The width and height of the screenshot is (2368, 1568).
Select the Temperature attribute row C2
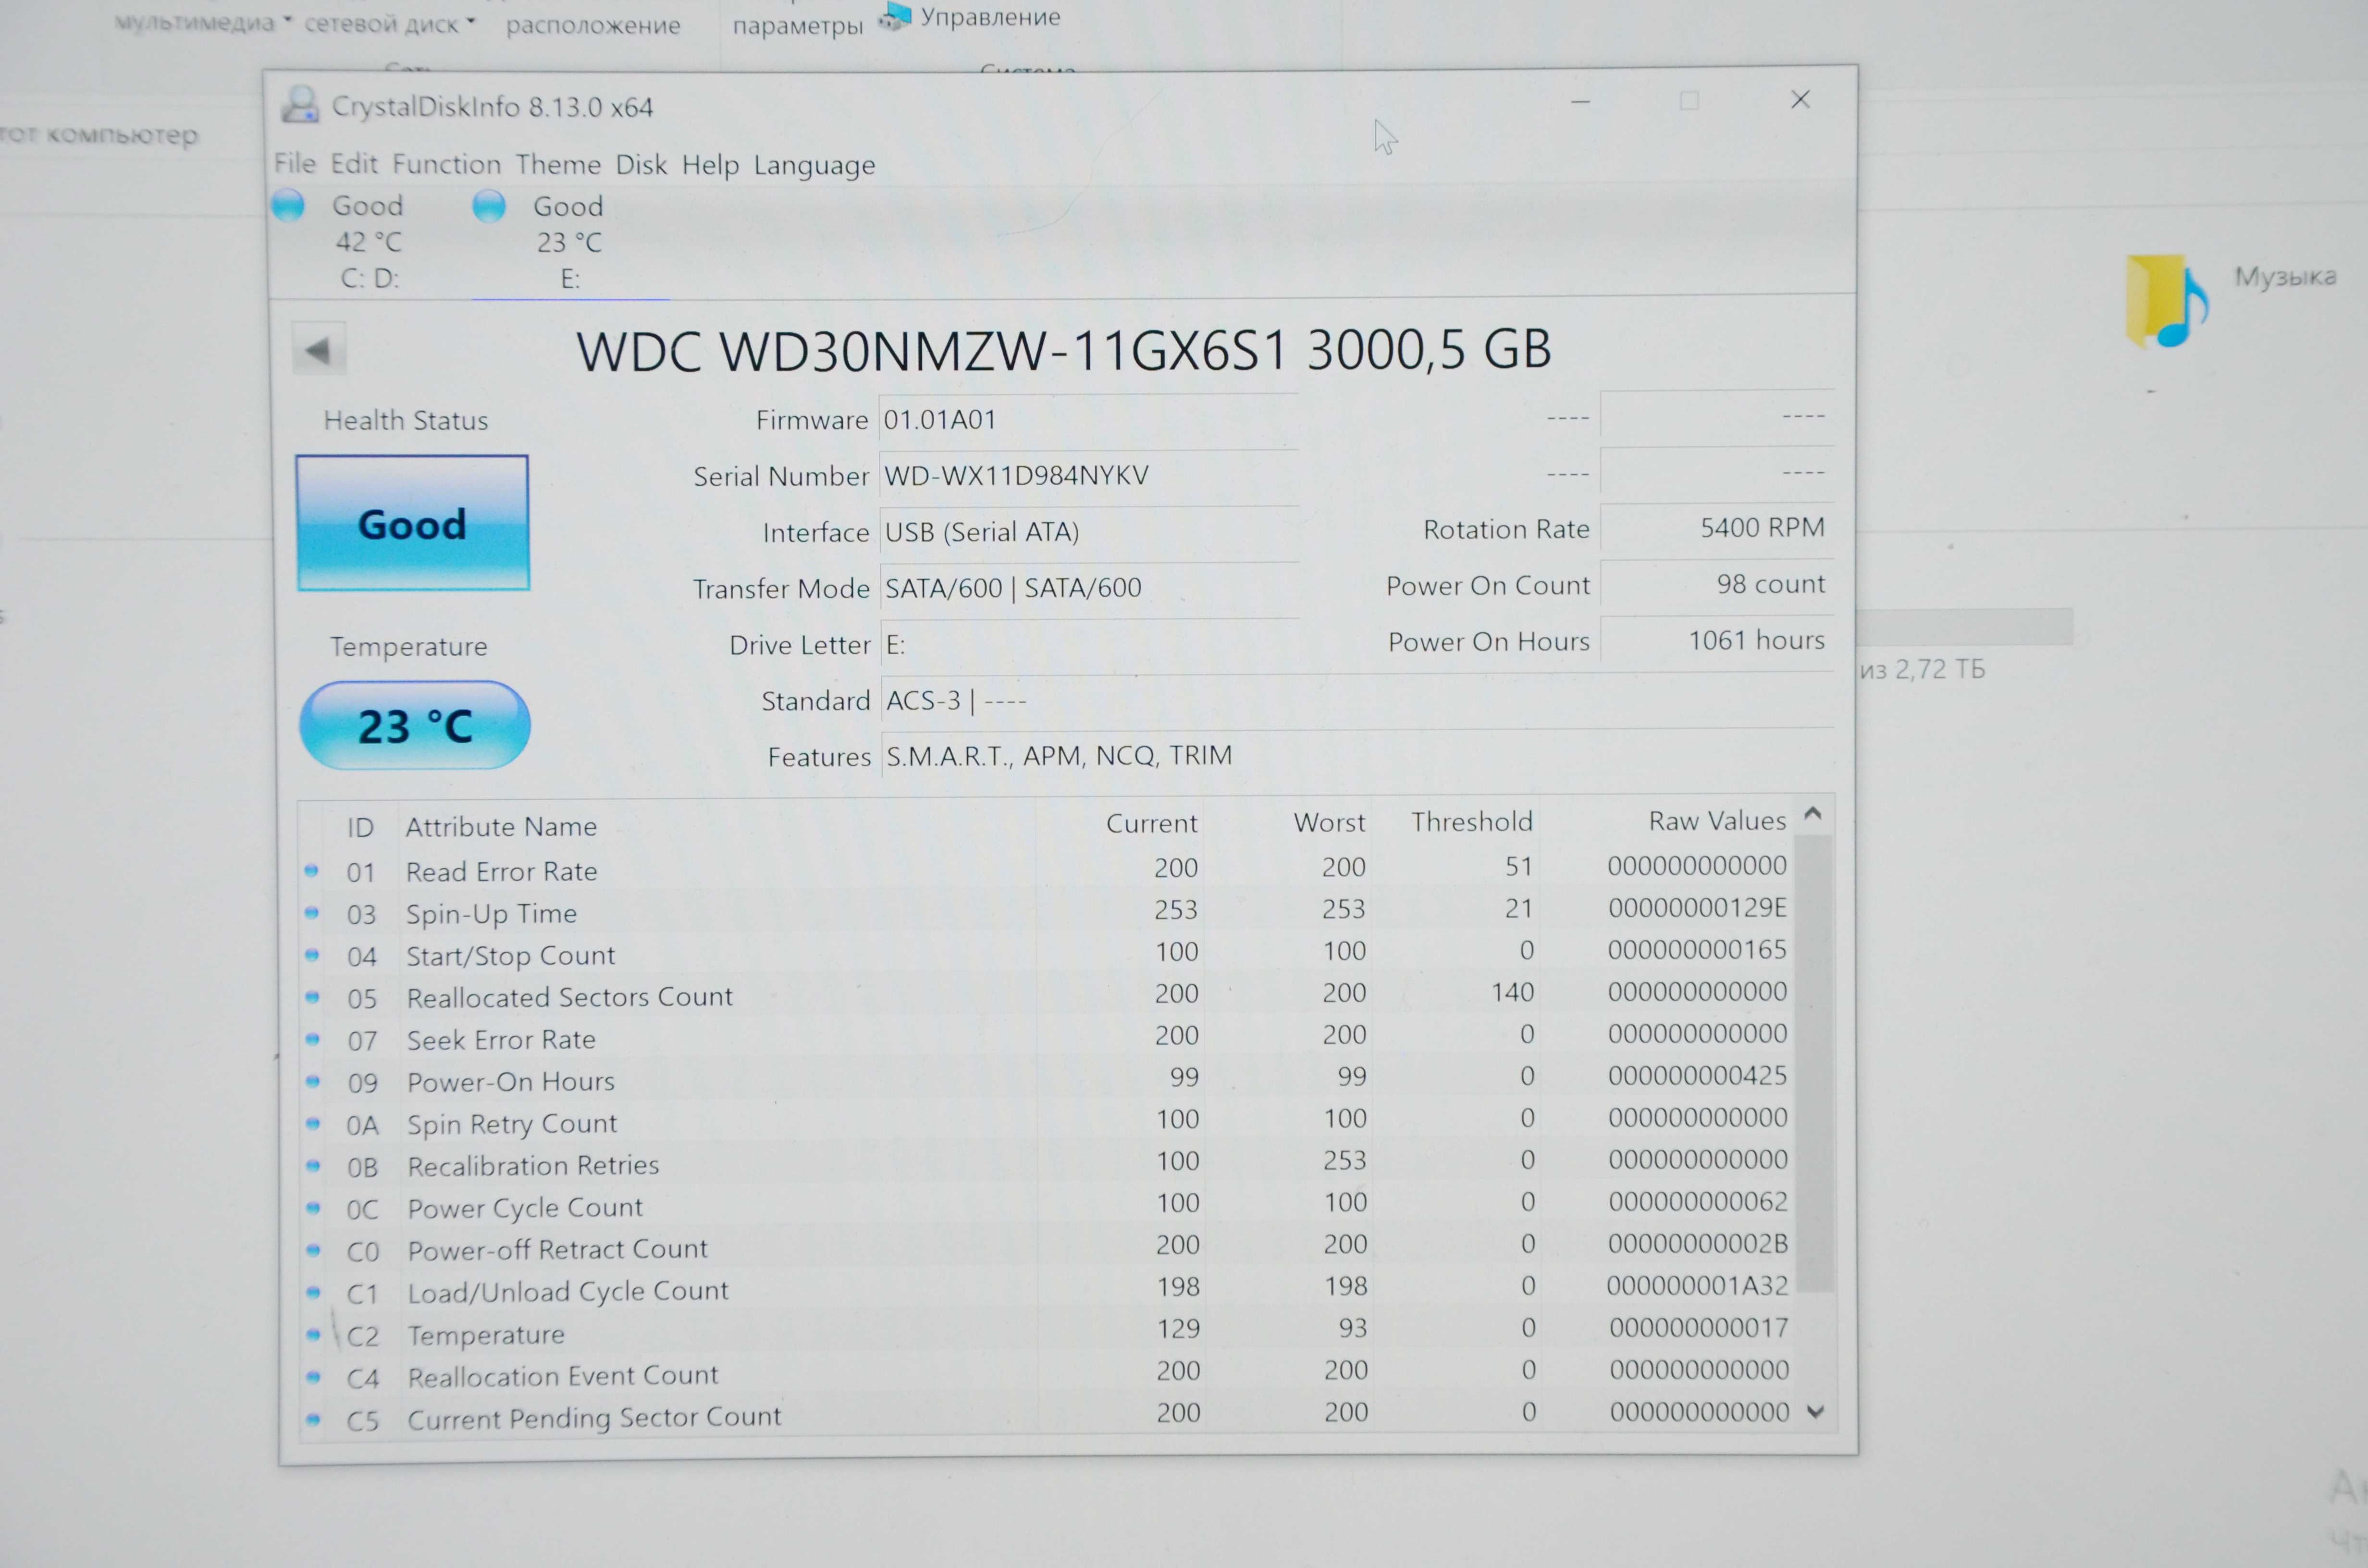1047,1331
